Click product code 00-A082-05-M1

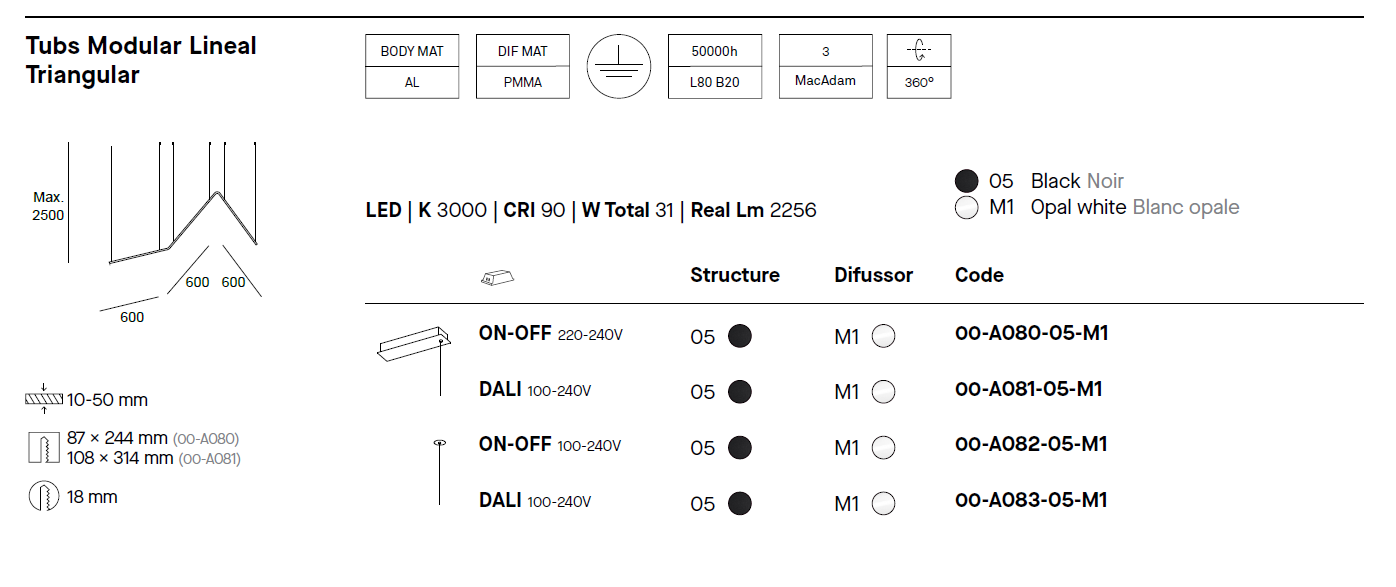[1031, 444]
